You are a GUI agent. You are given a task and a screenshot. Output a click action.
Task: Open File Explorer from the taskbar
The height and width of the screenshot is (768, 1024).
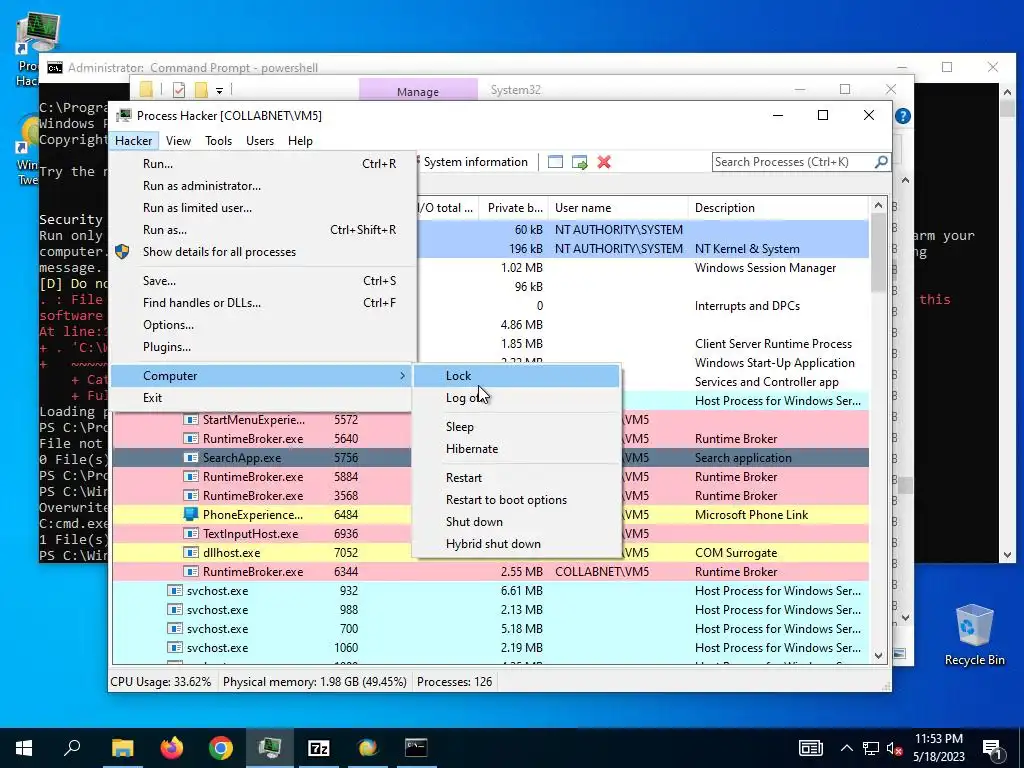[x=122, y=748]
